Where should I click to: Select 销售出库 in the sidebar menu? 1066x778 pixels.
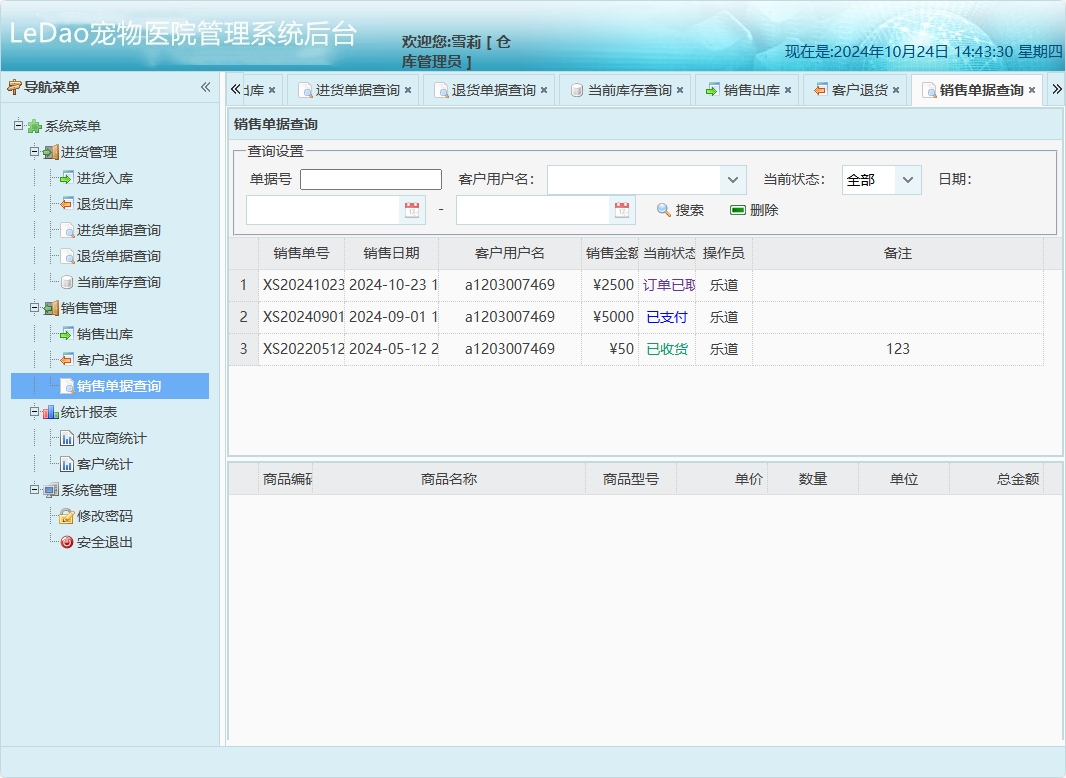pos(85,333)
